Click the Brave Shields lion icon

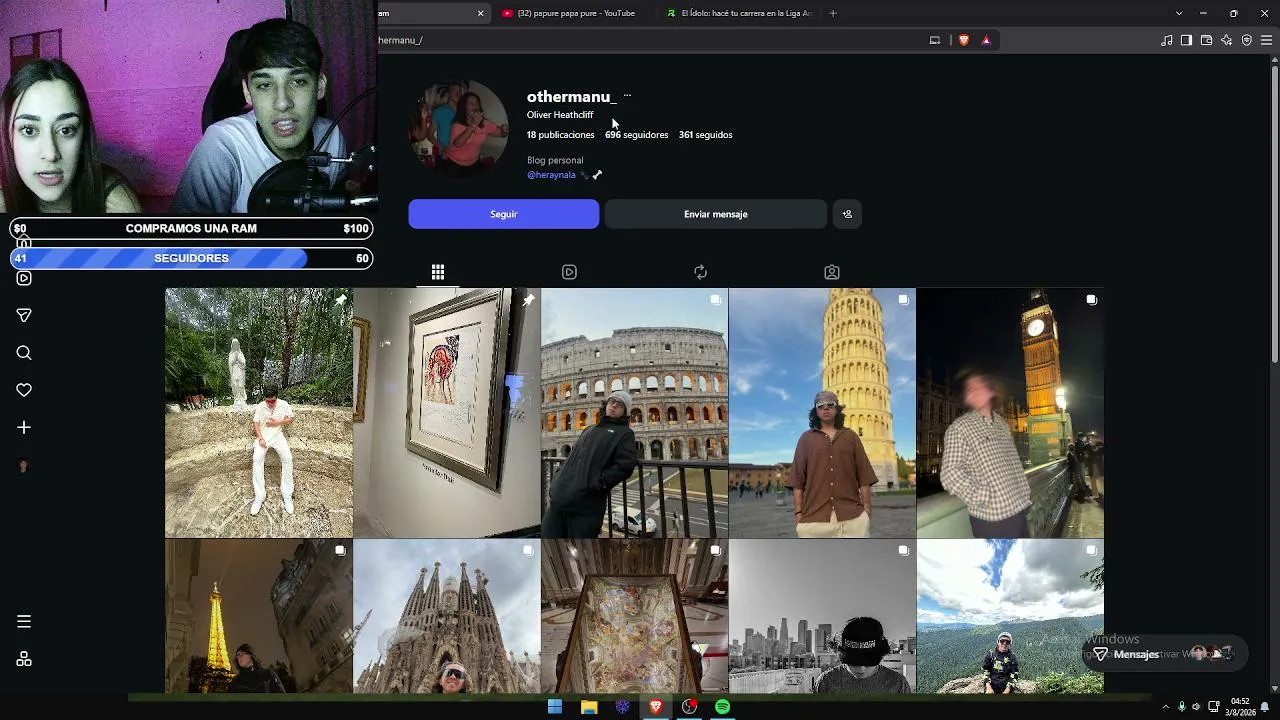coord(964,40)
